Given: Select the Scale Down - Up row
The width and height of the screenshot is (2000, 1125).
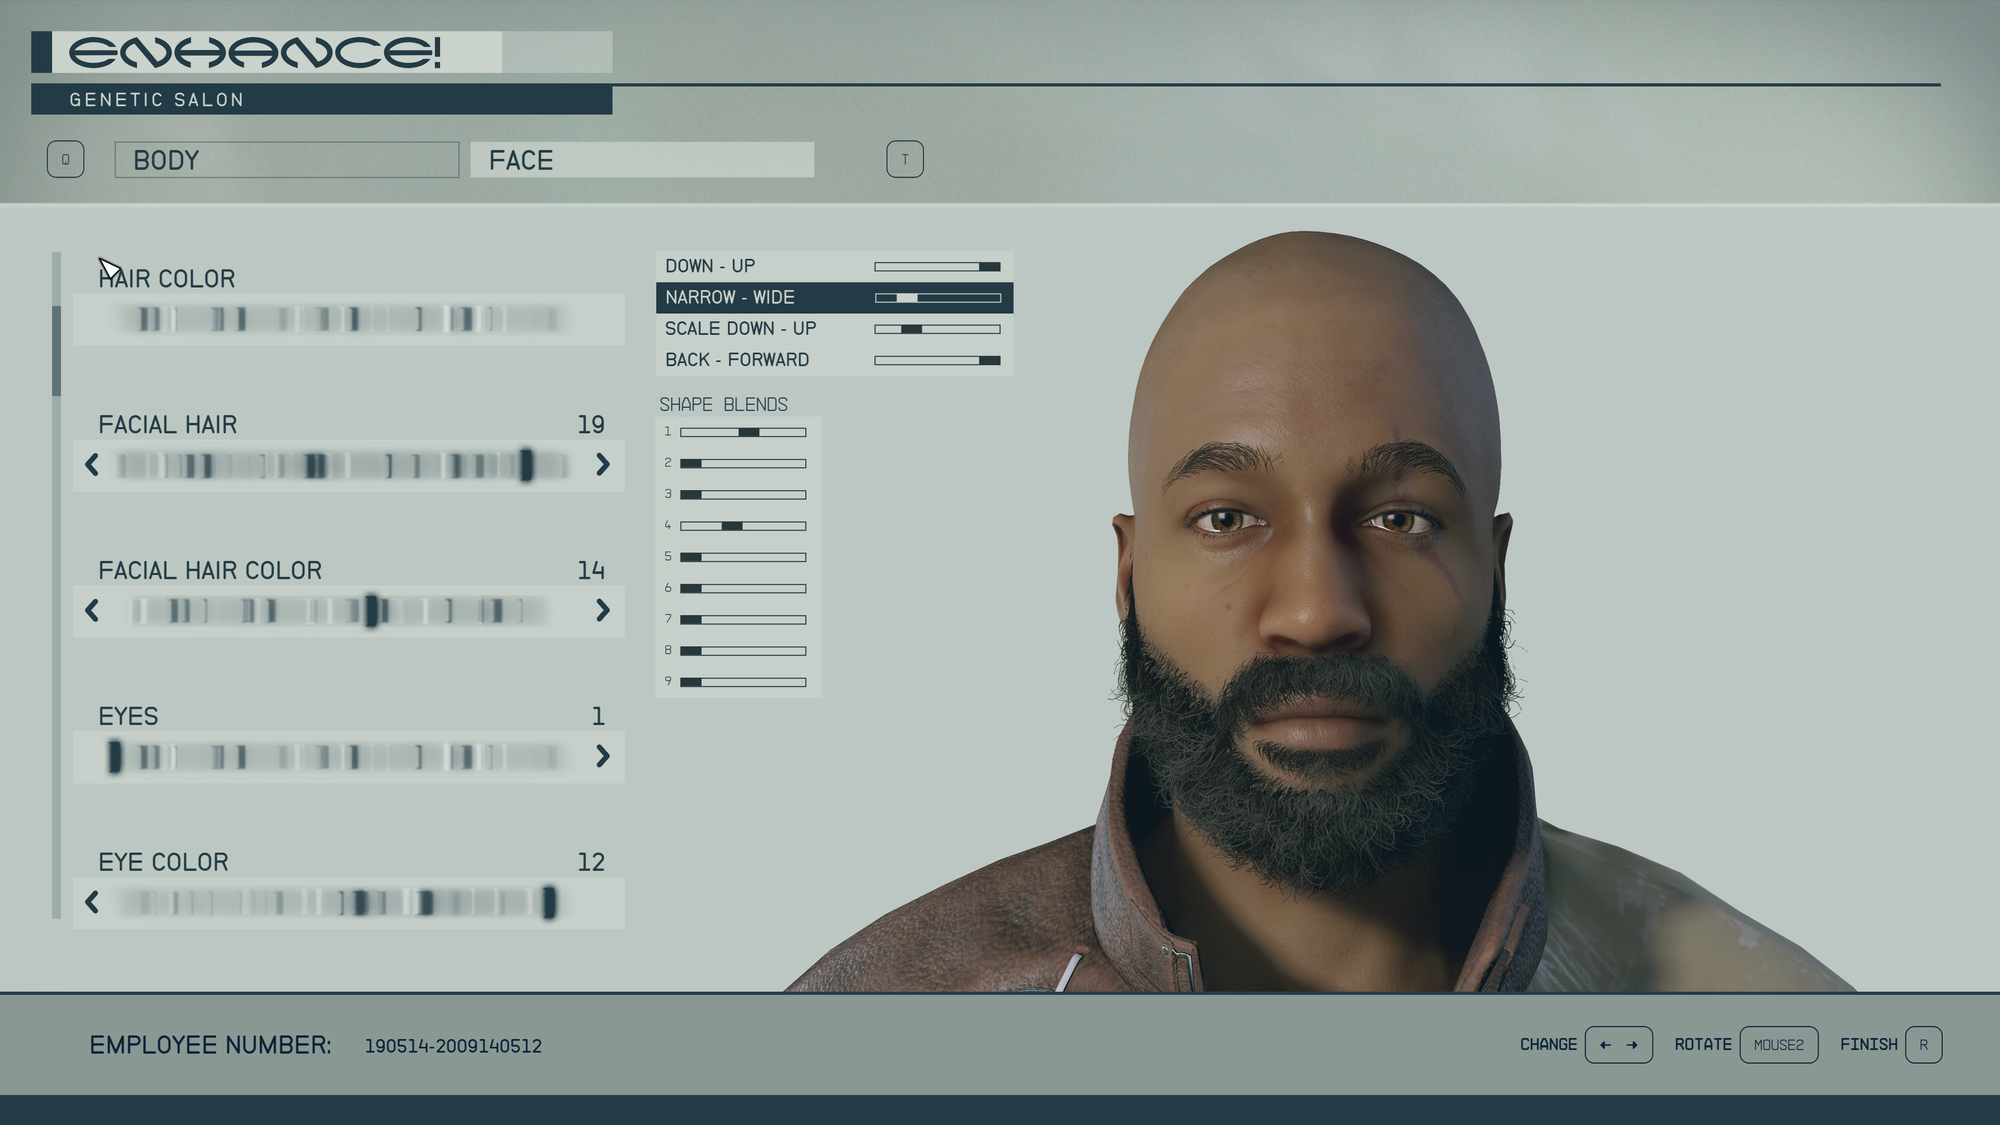Looking at the screenshot, I should (833, 328).
